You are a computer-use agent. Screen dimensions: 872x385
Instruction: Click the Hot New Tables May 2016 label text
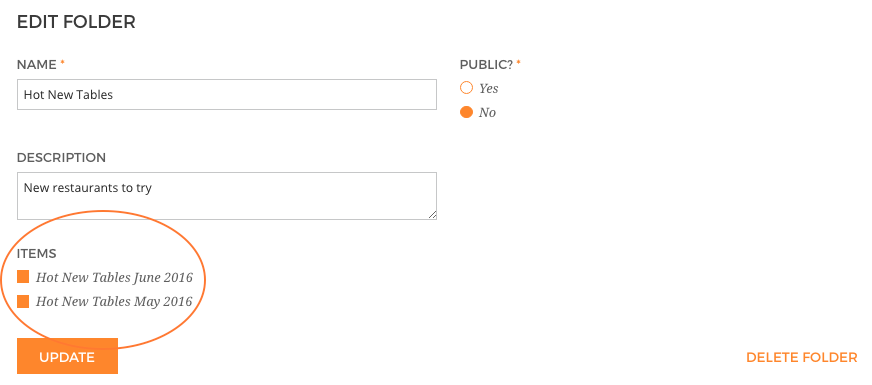click(x=114, y=302)
